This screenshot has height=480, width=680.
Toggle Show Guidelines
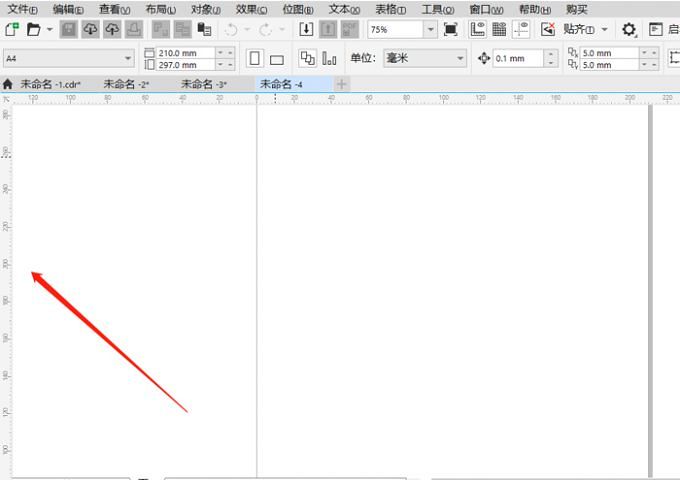click(x=521, y=29)
